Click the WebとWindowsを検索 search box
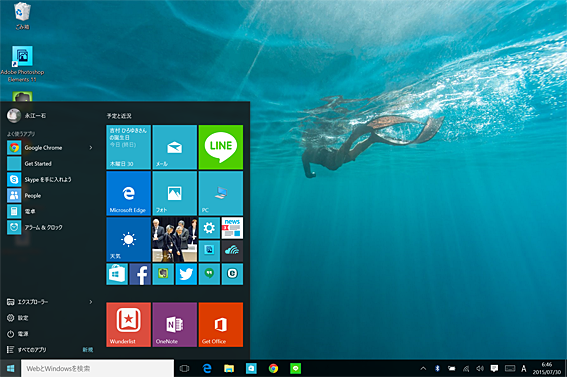Screen dimensions: 567x377 tap(97, 368)
